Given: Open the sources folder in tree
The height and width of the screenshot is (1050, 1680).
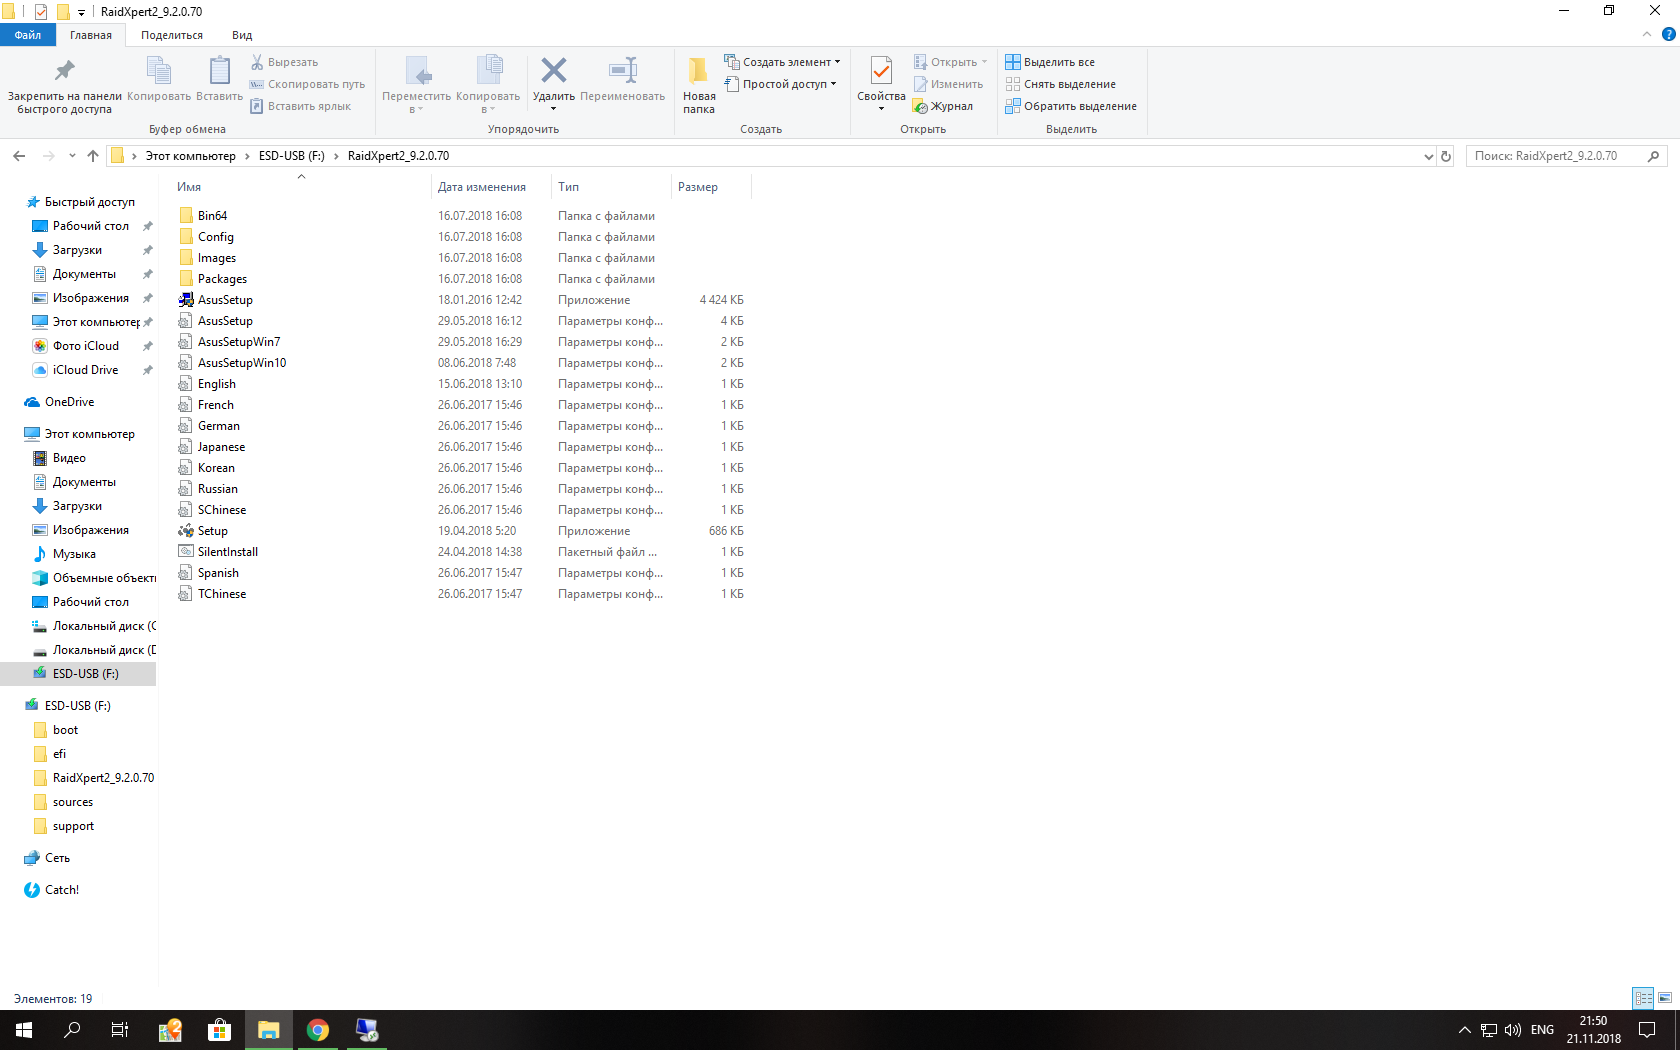Looking at the screenshot, I should click(x=73, y=802).
